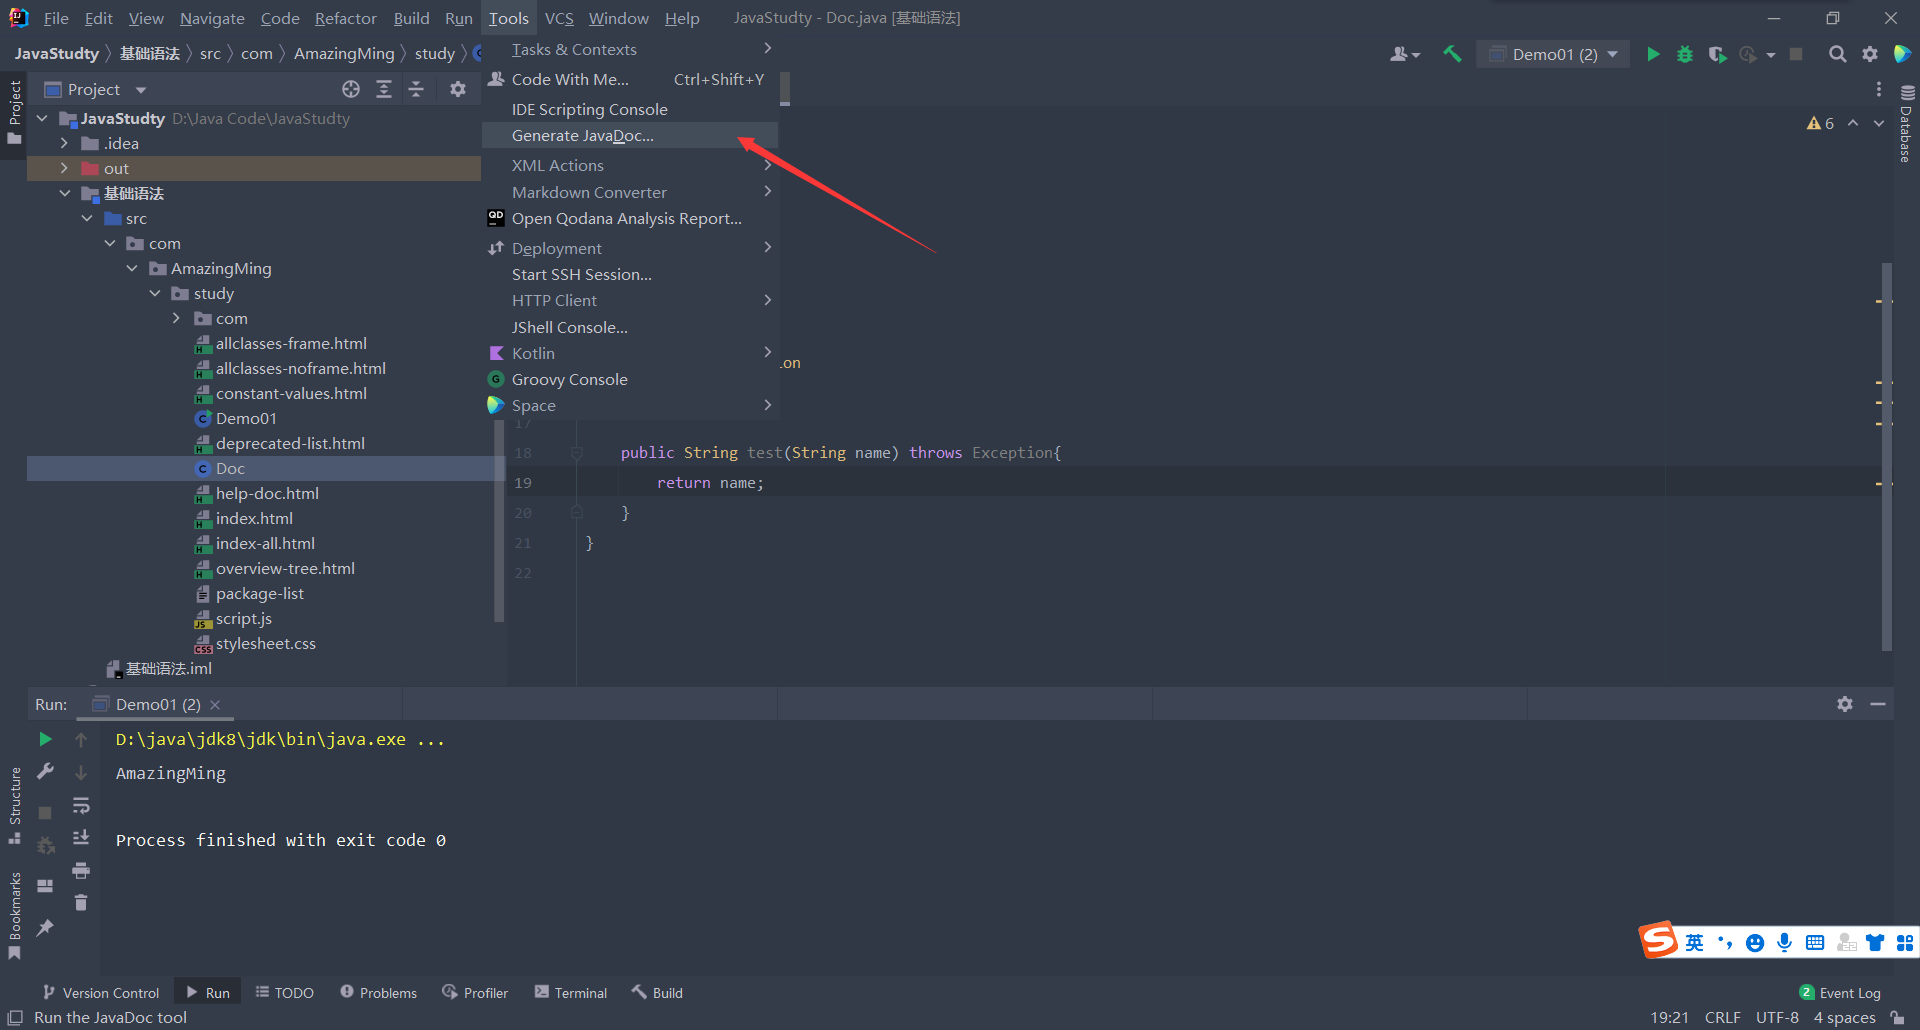
Task: Click the Code With Me user icon
Action: point(1404,54)
